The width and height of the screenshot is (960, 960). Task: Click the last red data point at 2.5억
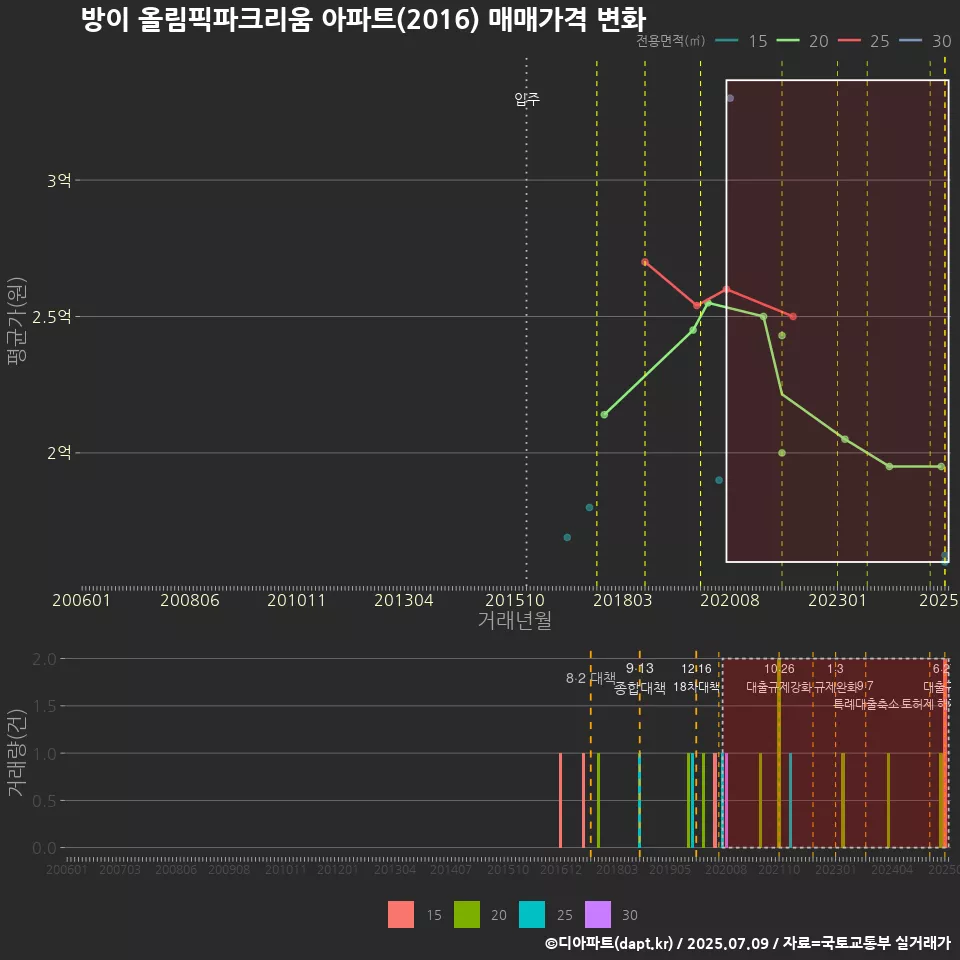(x=793, y=317)
